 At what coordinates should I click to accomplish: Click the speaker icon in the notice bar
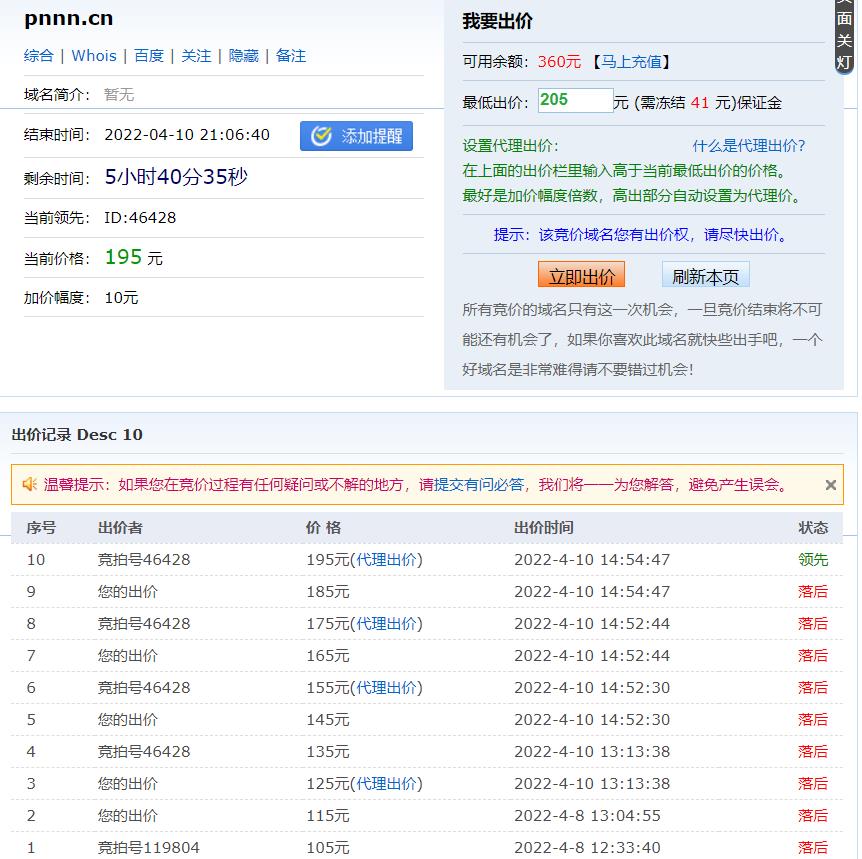pos(30,485)
